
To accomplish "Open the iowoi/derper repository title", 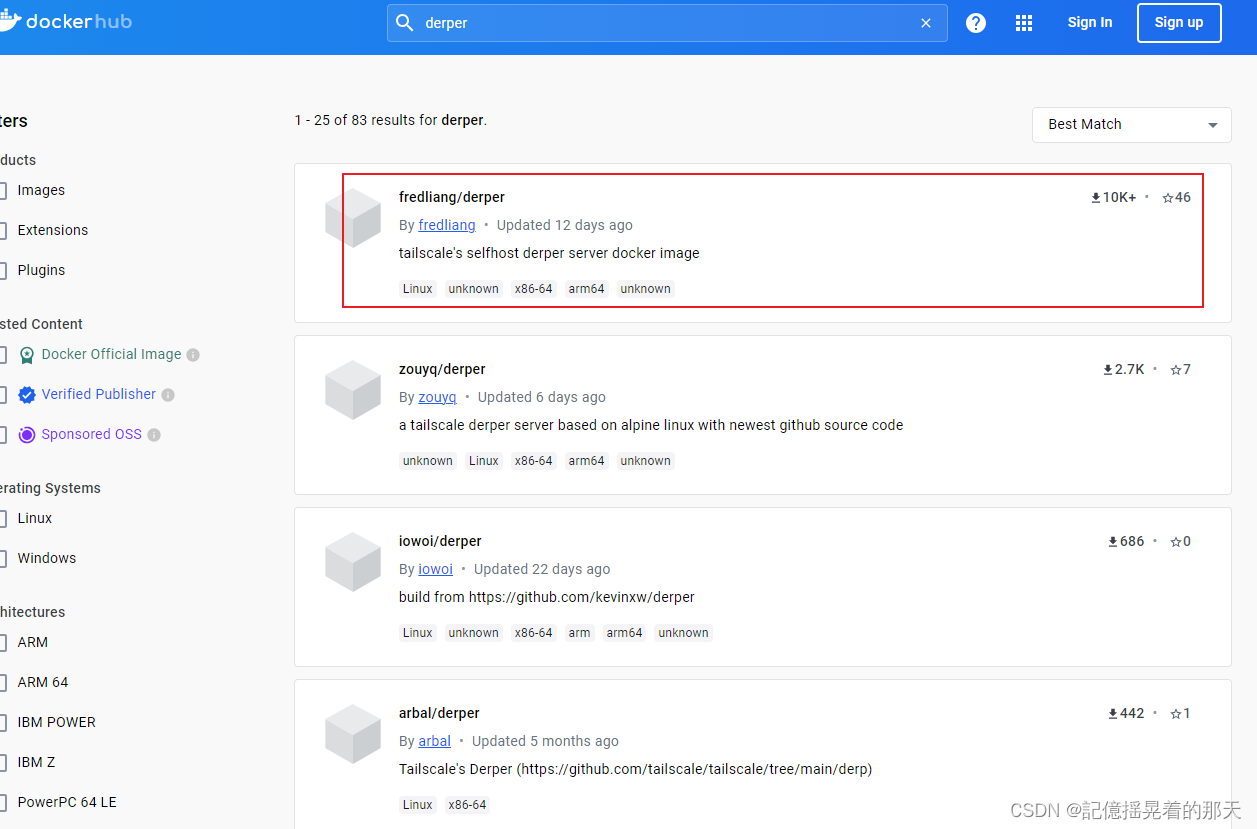I will tap(440, 541).
